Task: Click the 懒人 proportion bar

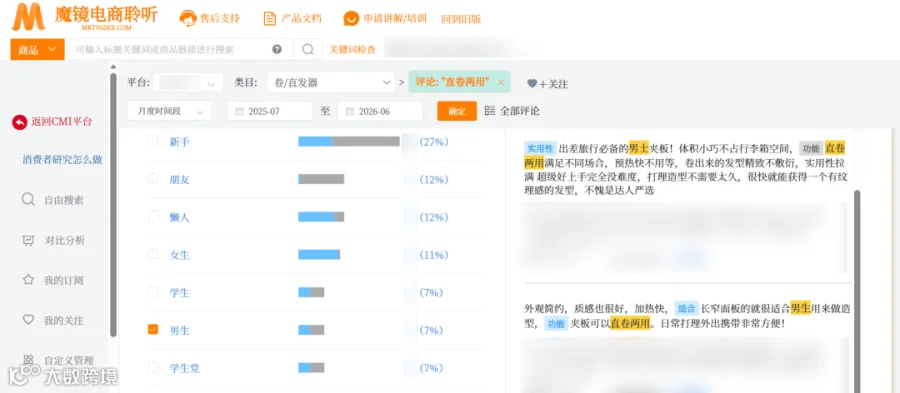Action: point(321,216)
